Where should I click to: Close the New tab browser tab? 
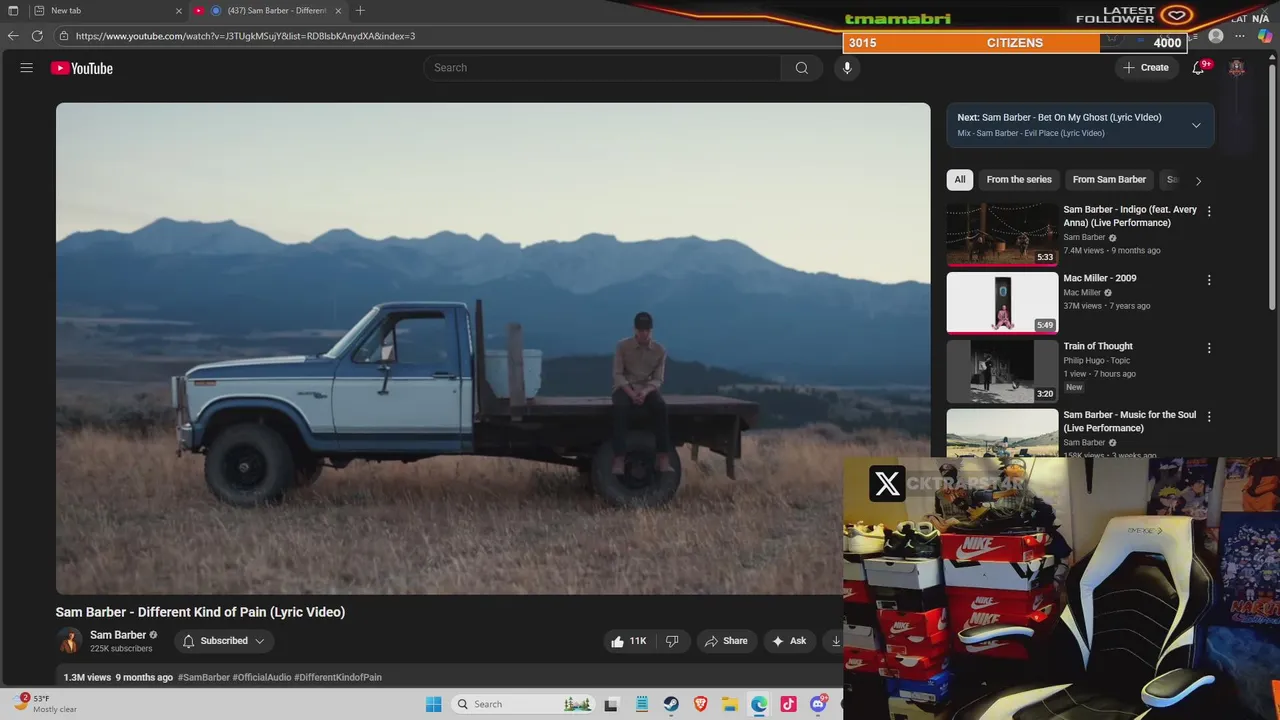179,11
